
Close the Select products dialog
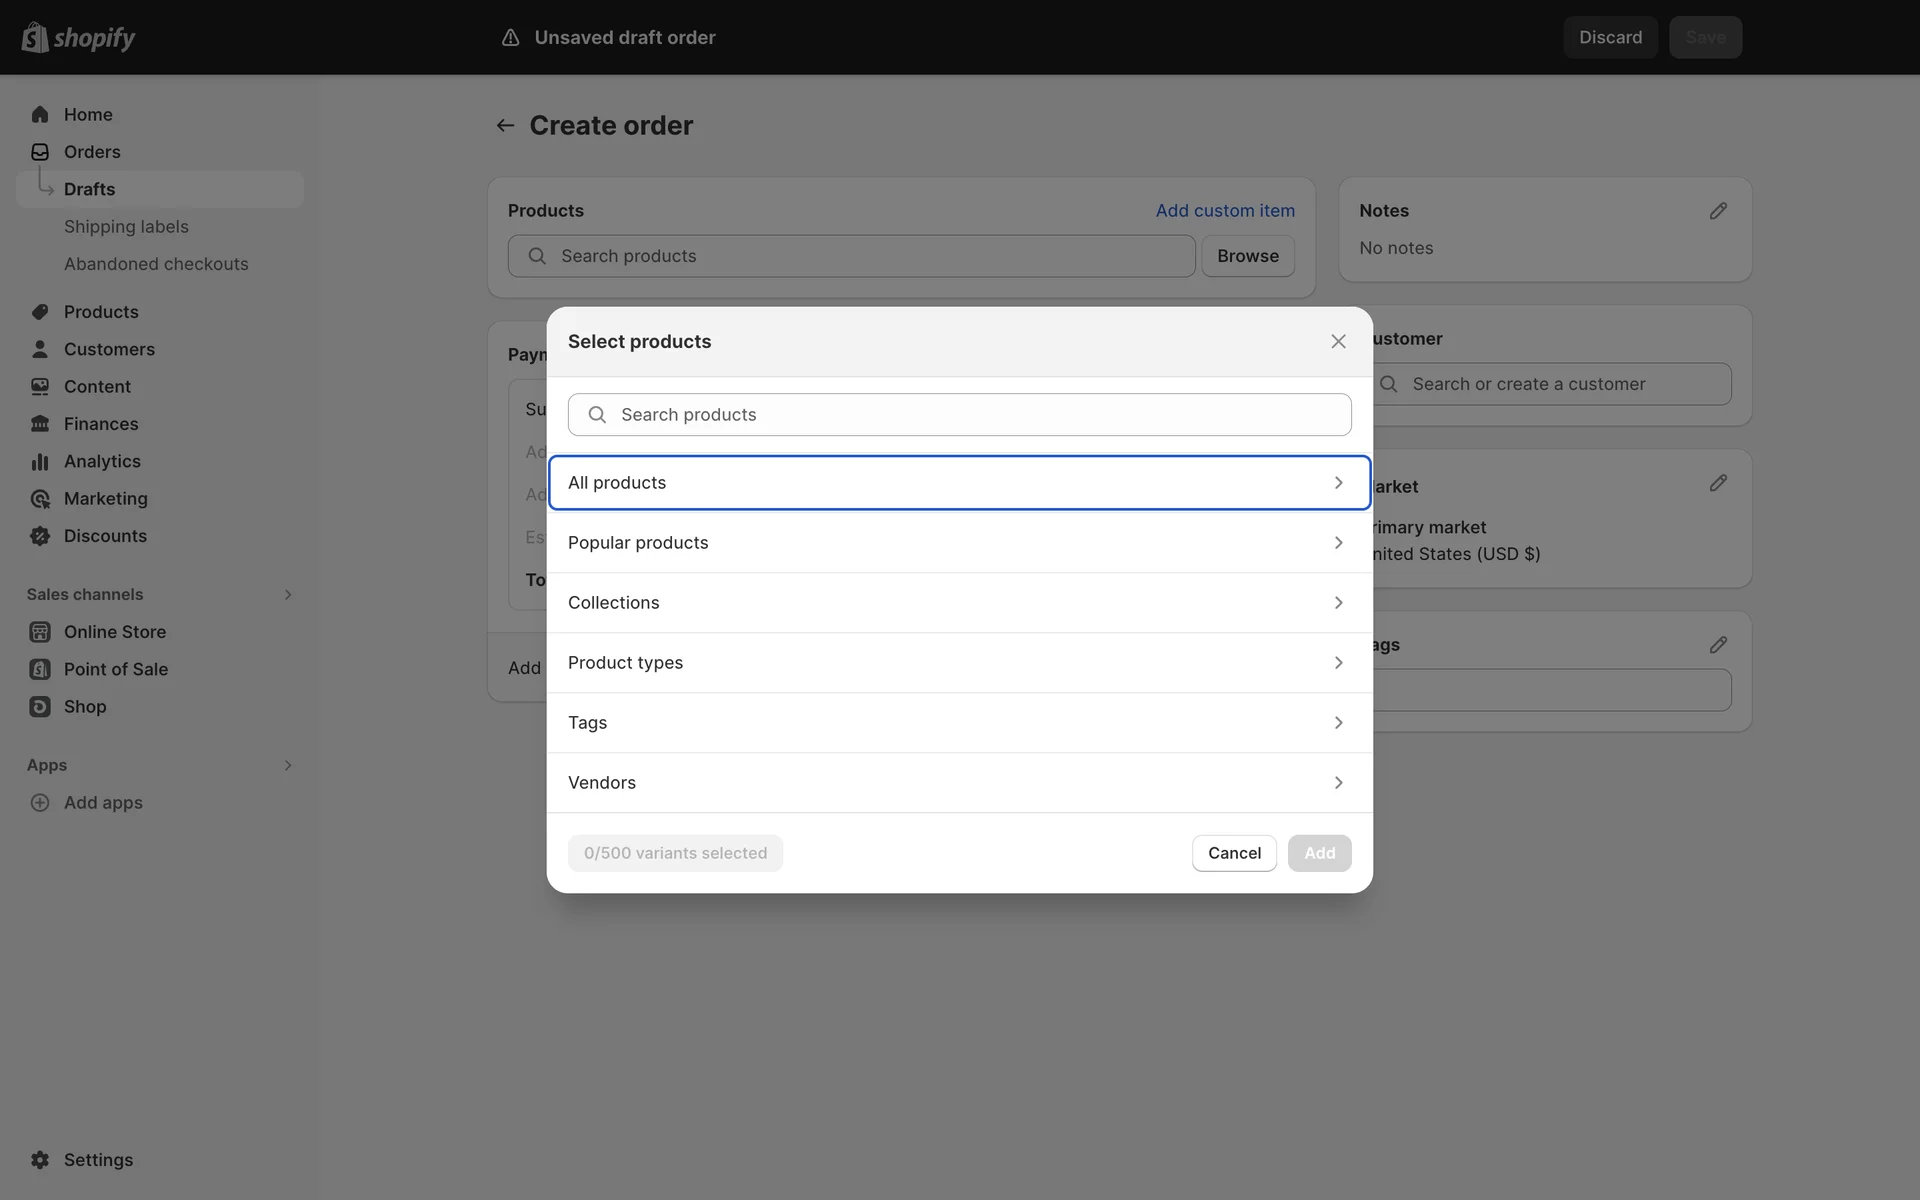point(1338,342)
